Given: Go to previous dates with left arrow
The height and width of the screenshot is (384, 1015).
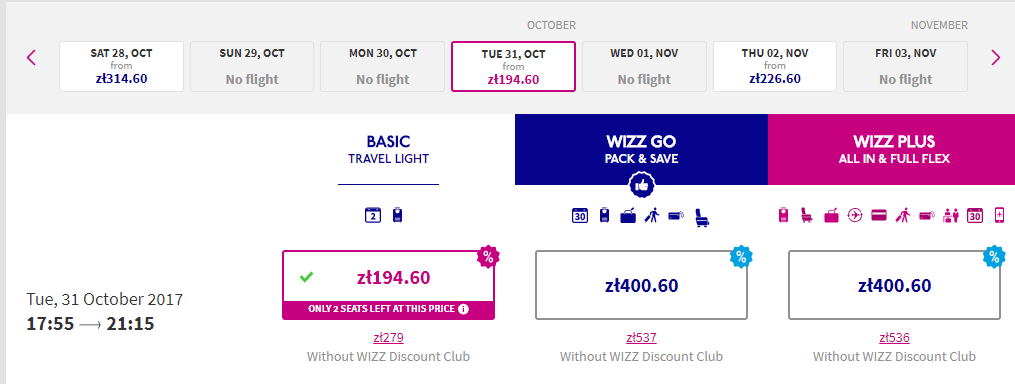Looking at the screenshot, I should (31, 58).
